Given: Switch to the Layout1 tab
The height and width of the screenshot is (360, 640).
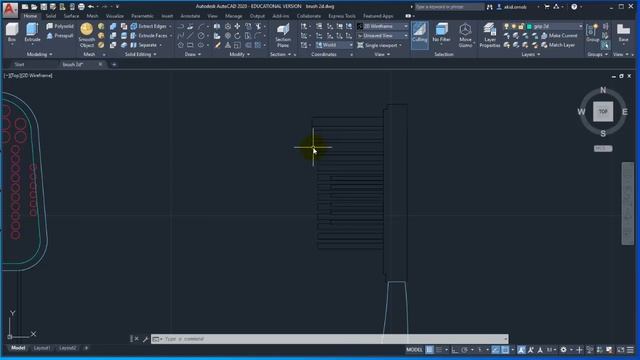Looking at the screenshot, I should click(42, 348).
